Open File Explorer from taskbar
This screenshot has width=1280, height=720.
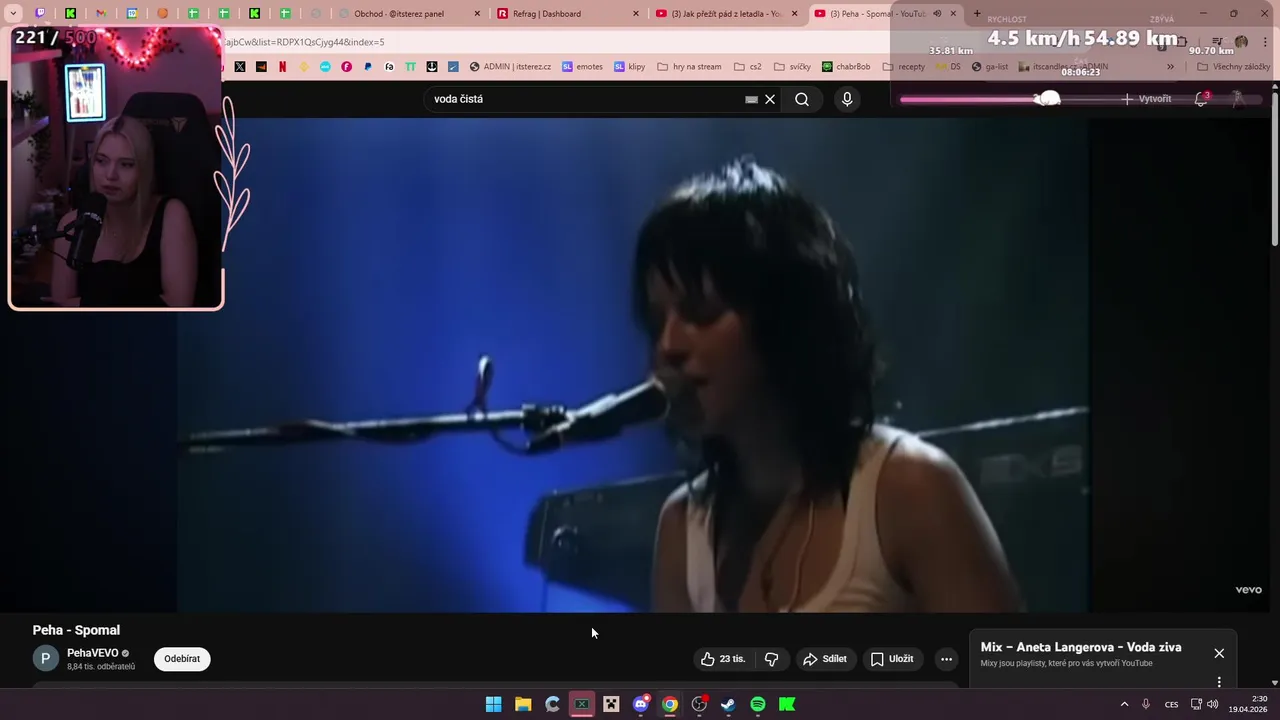click(523, 704)
